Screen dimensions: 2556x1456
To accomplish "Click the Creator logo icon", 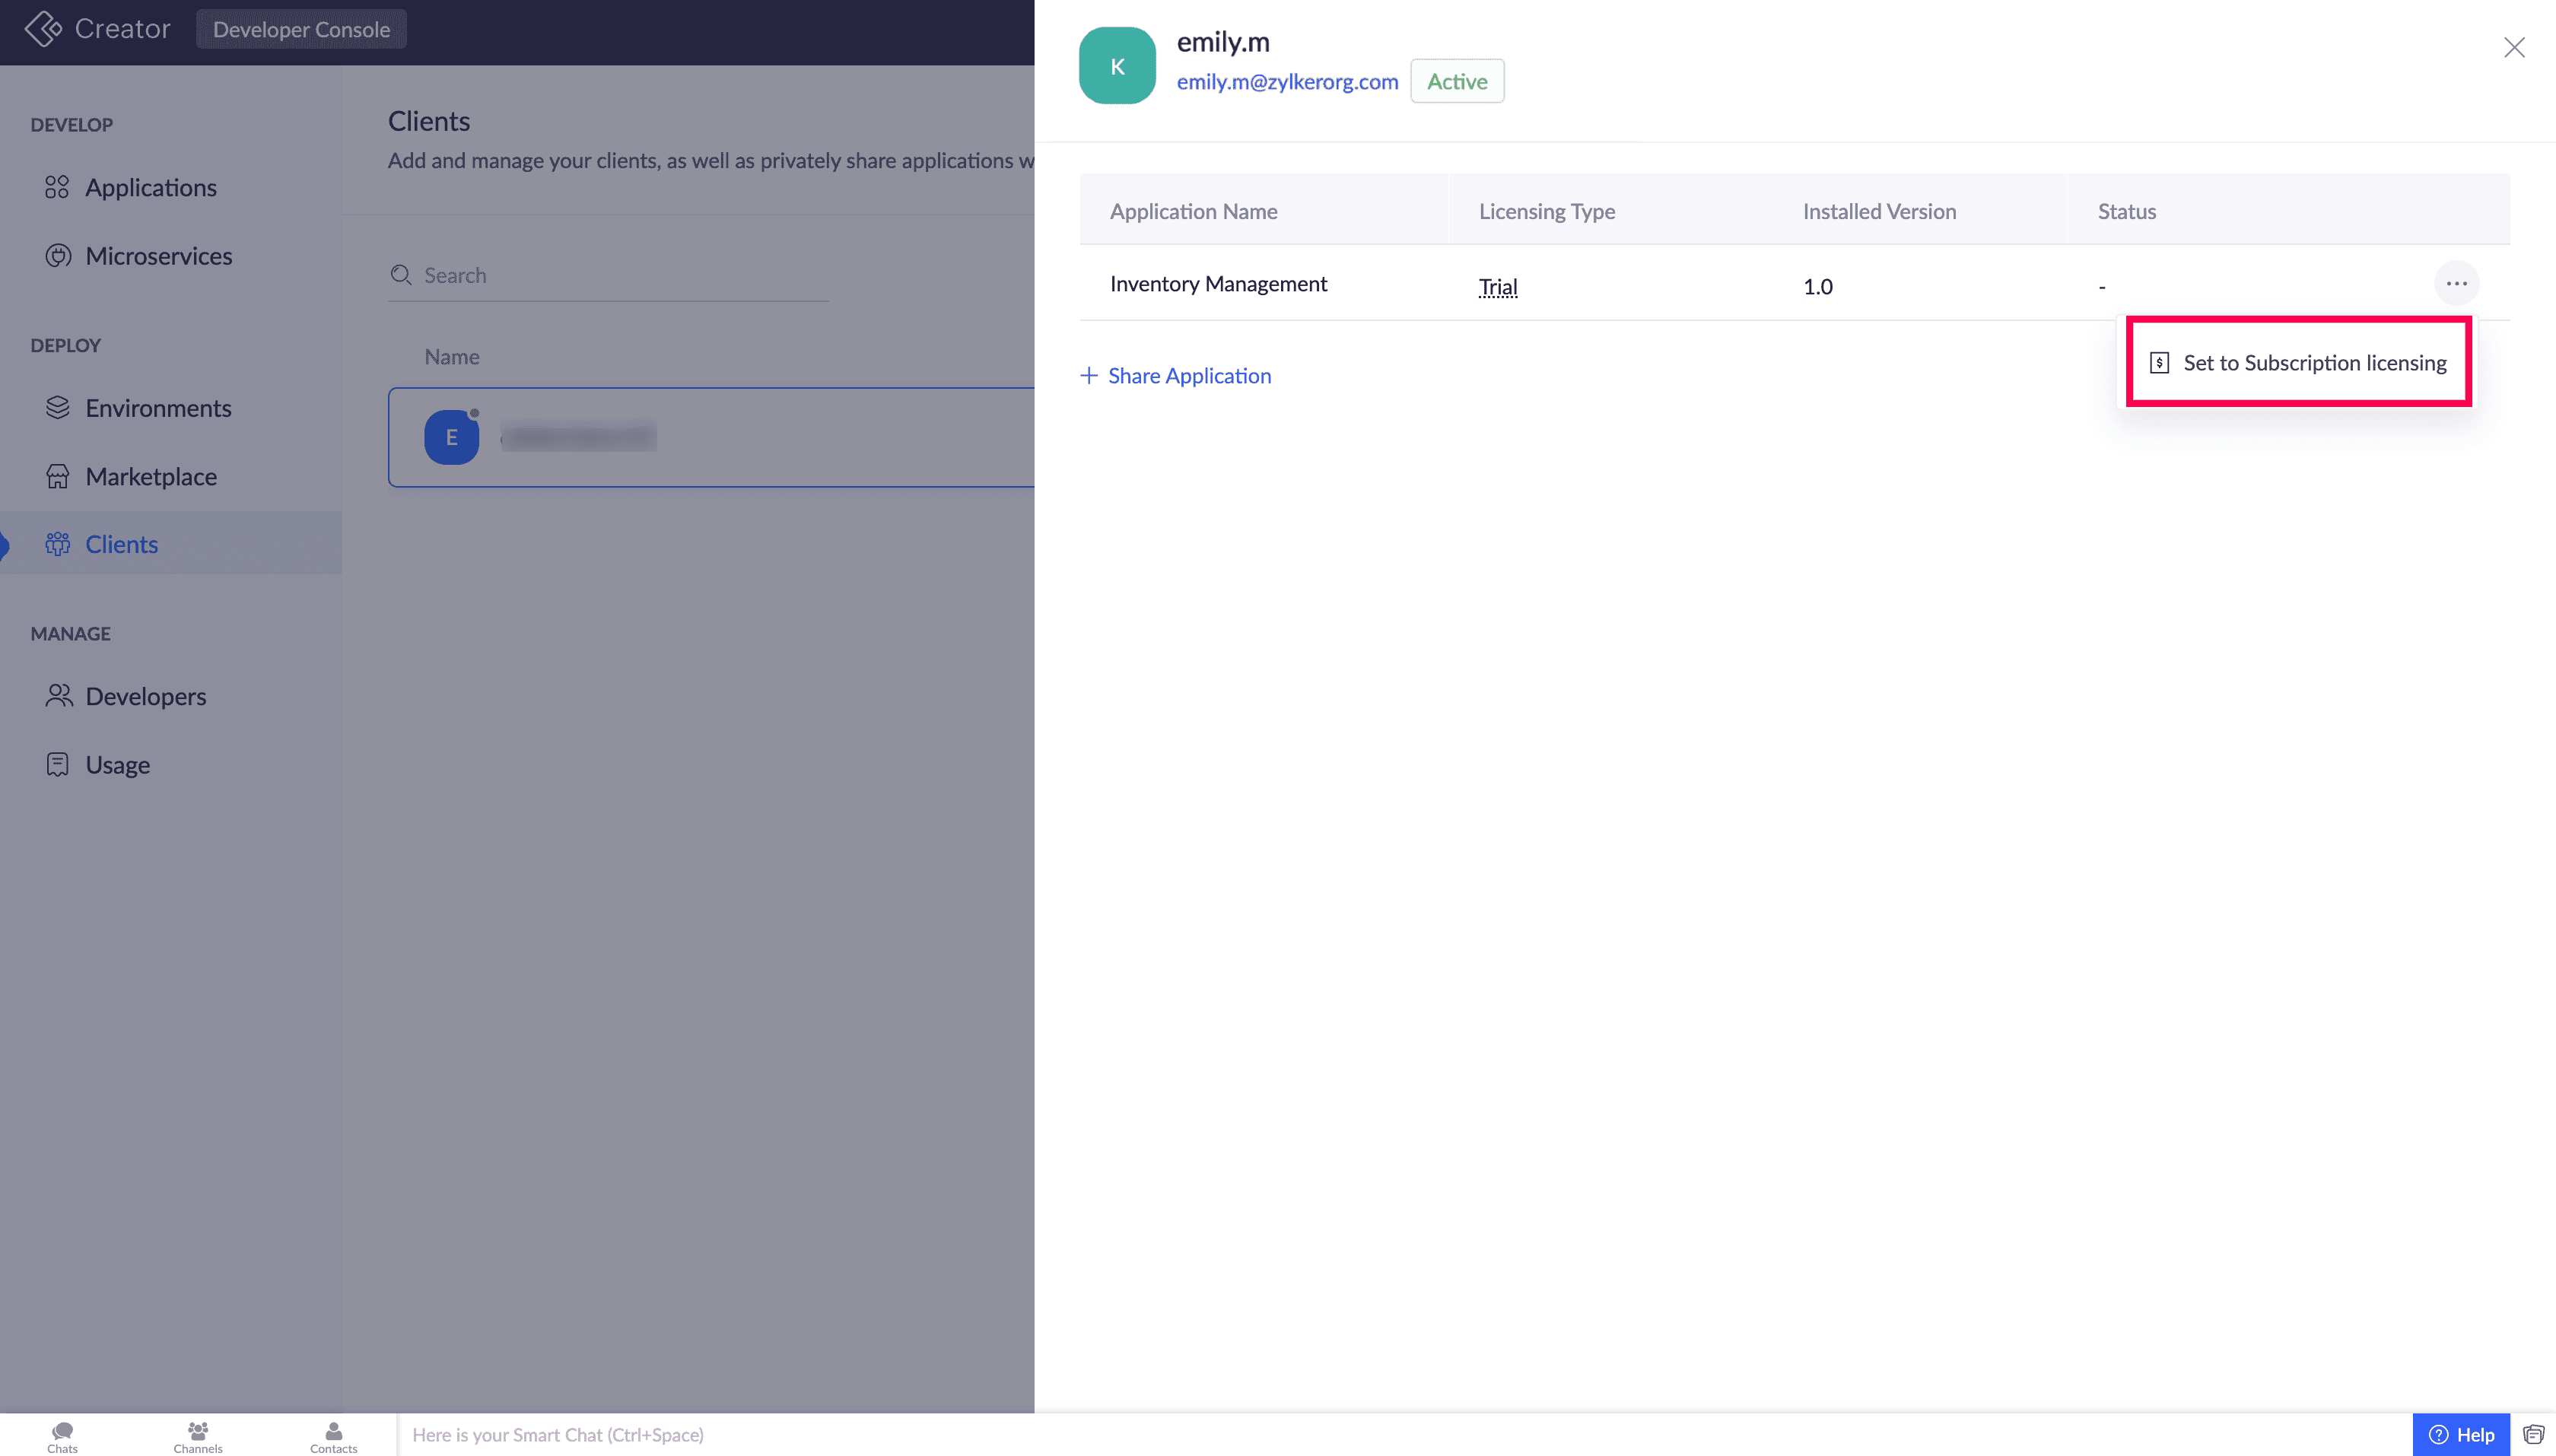I will 43,29.
